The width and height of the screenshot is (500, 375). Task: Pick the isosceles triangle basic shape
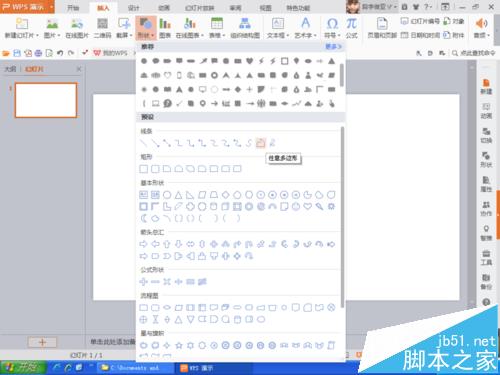[179, 195]
